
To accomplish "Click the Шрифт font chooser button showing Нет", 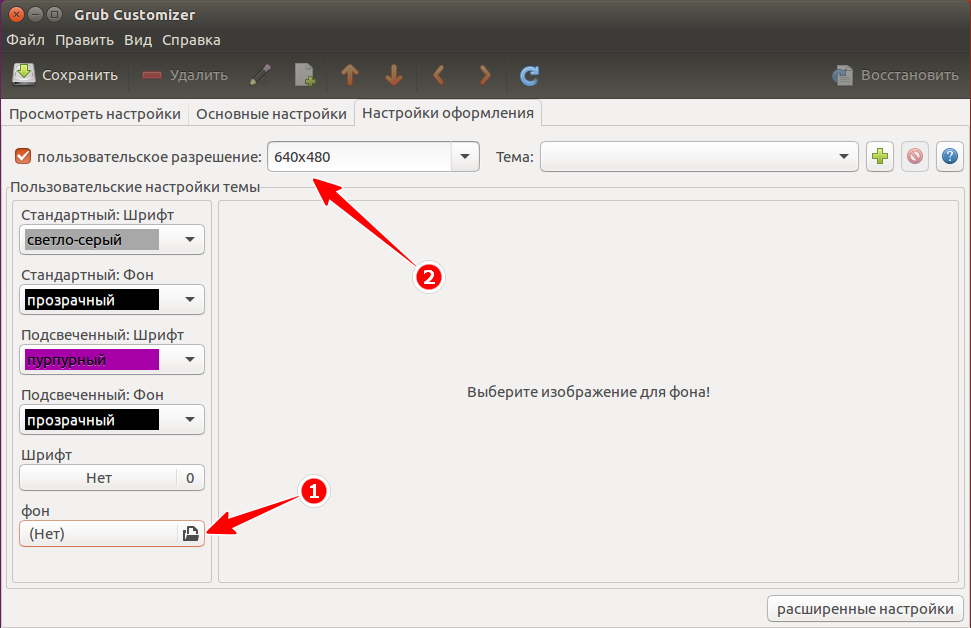I will (x=112, y=478).
